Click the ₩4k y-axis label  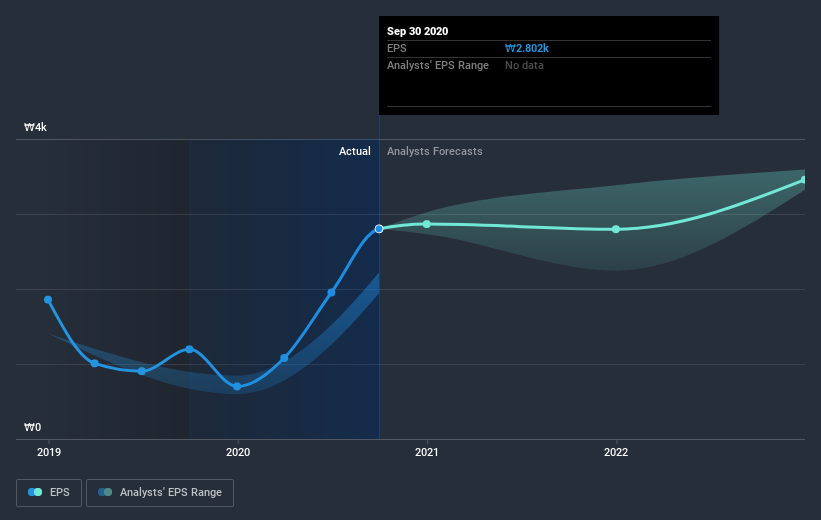click(x=36, y=127)
